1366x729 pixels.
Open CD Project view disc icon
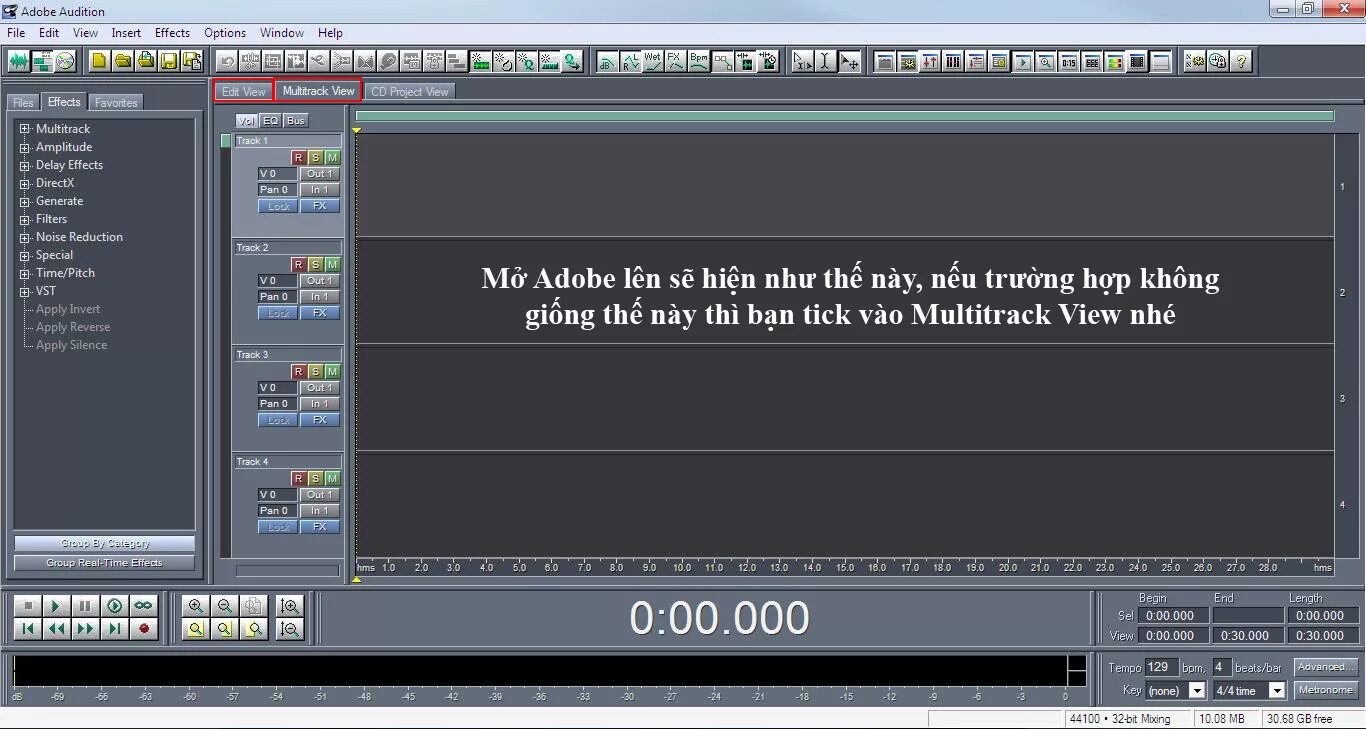(65, 61)
